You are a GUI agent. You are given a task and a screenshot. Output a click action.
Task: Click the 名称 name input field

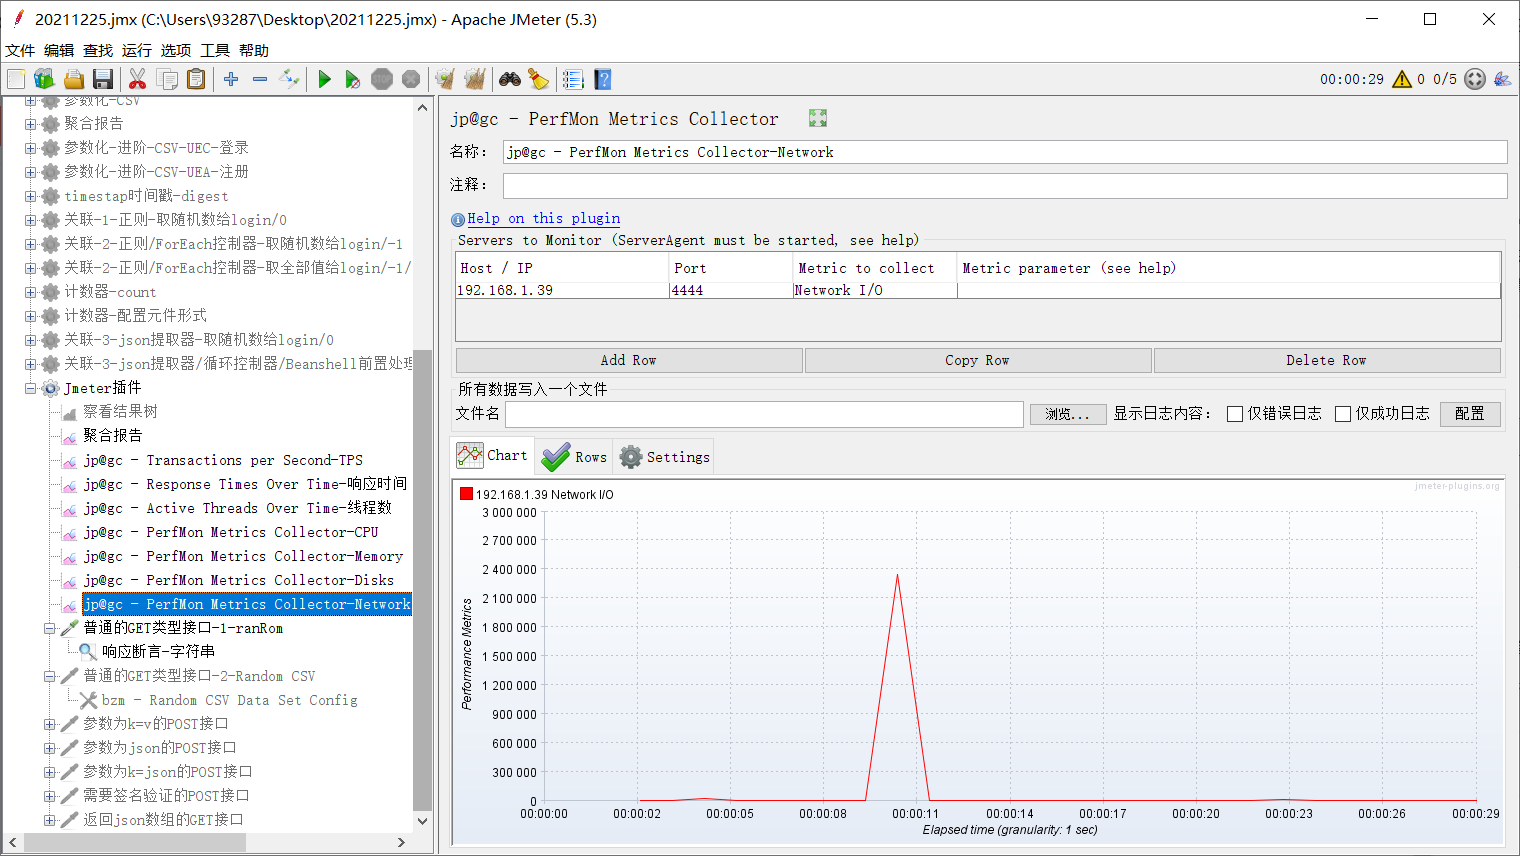click(x=1005, y=152)
